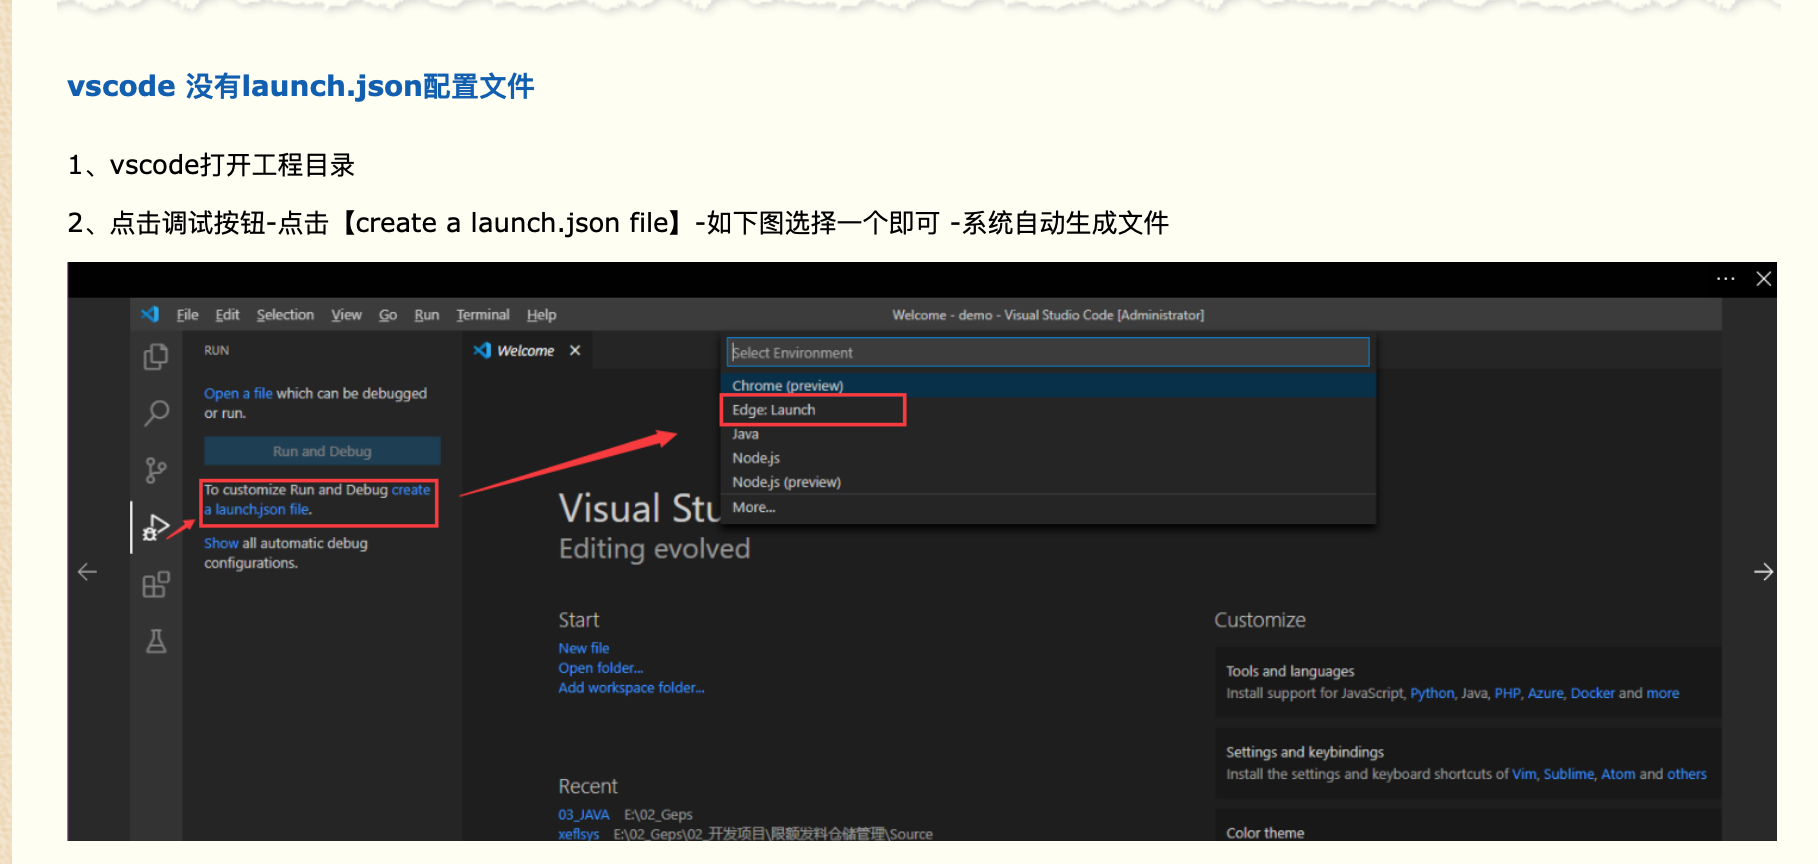
Task: Select the Run and Debug activity icon
Action: 156,527
